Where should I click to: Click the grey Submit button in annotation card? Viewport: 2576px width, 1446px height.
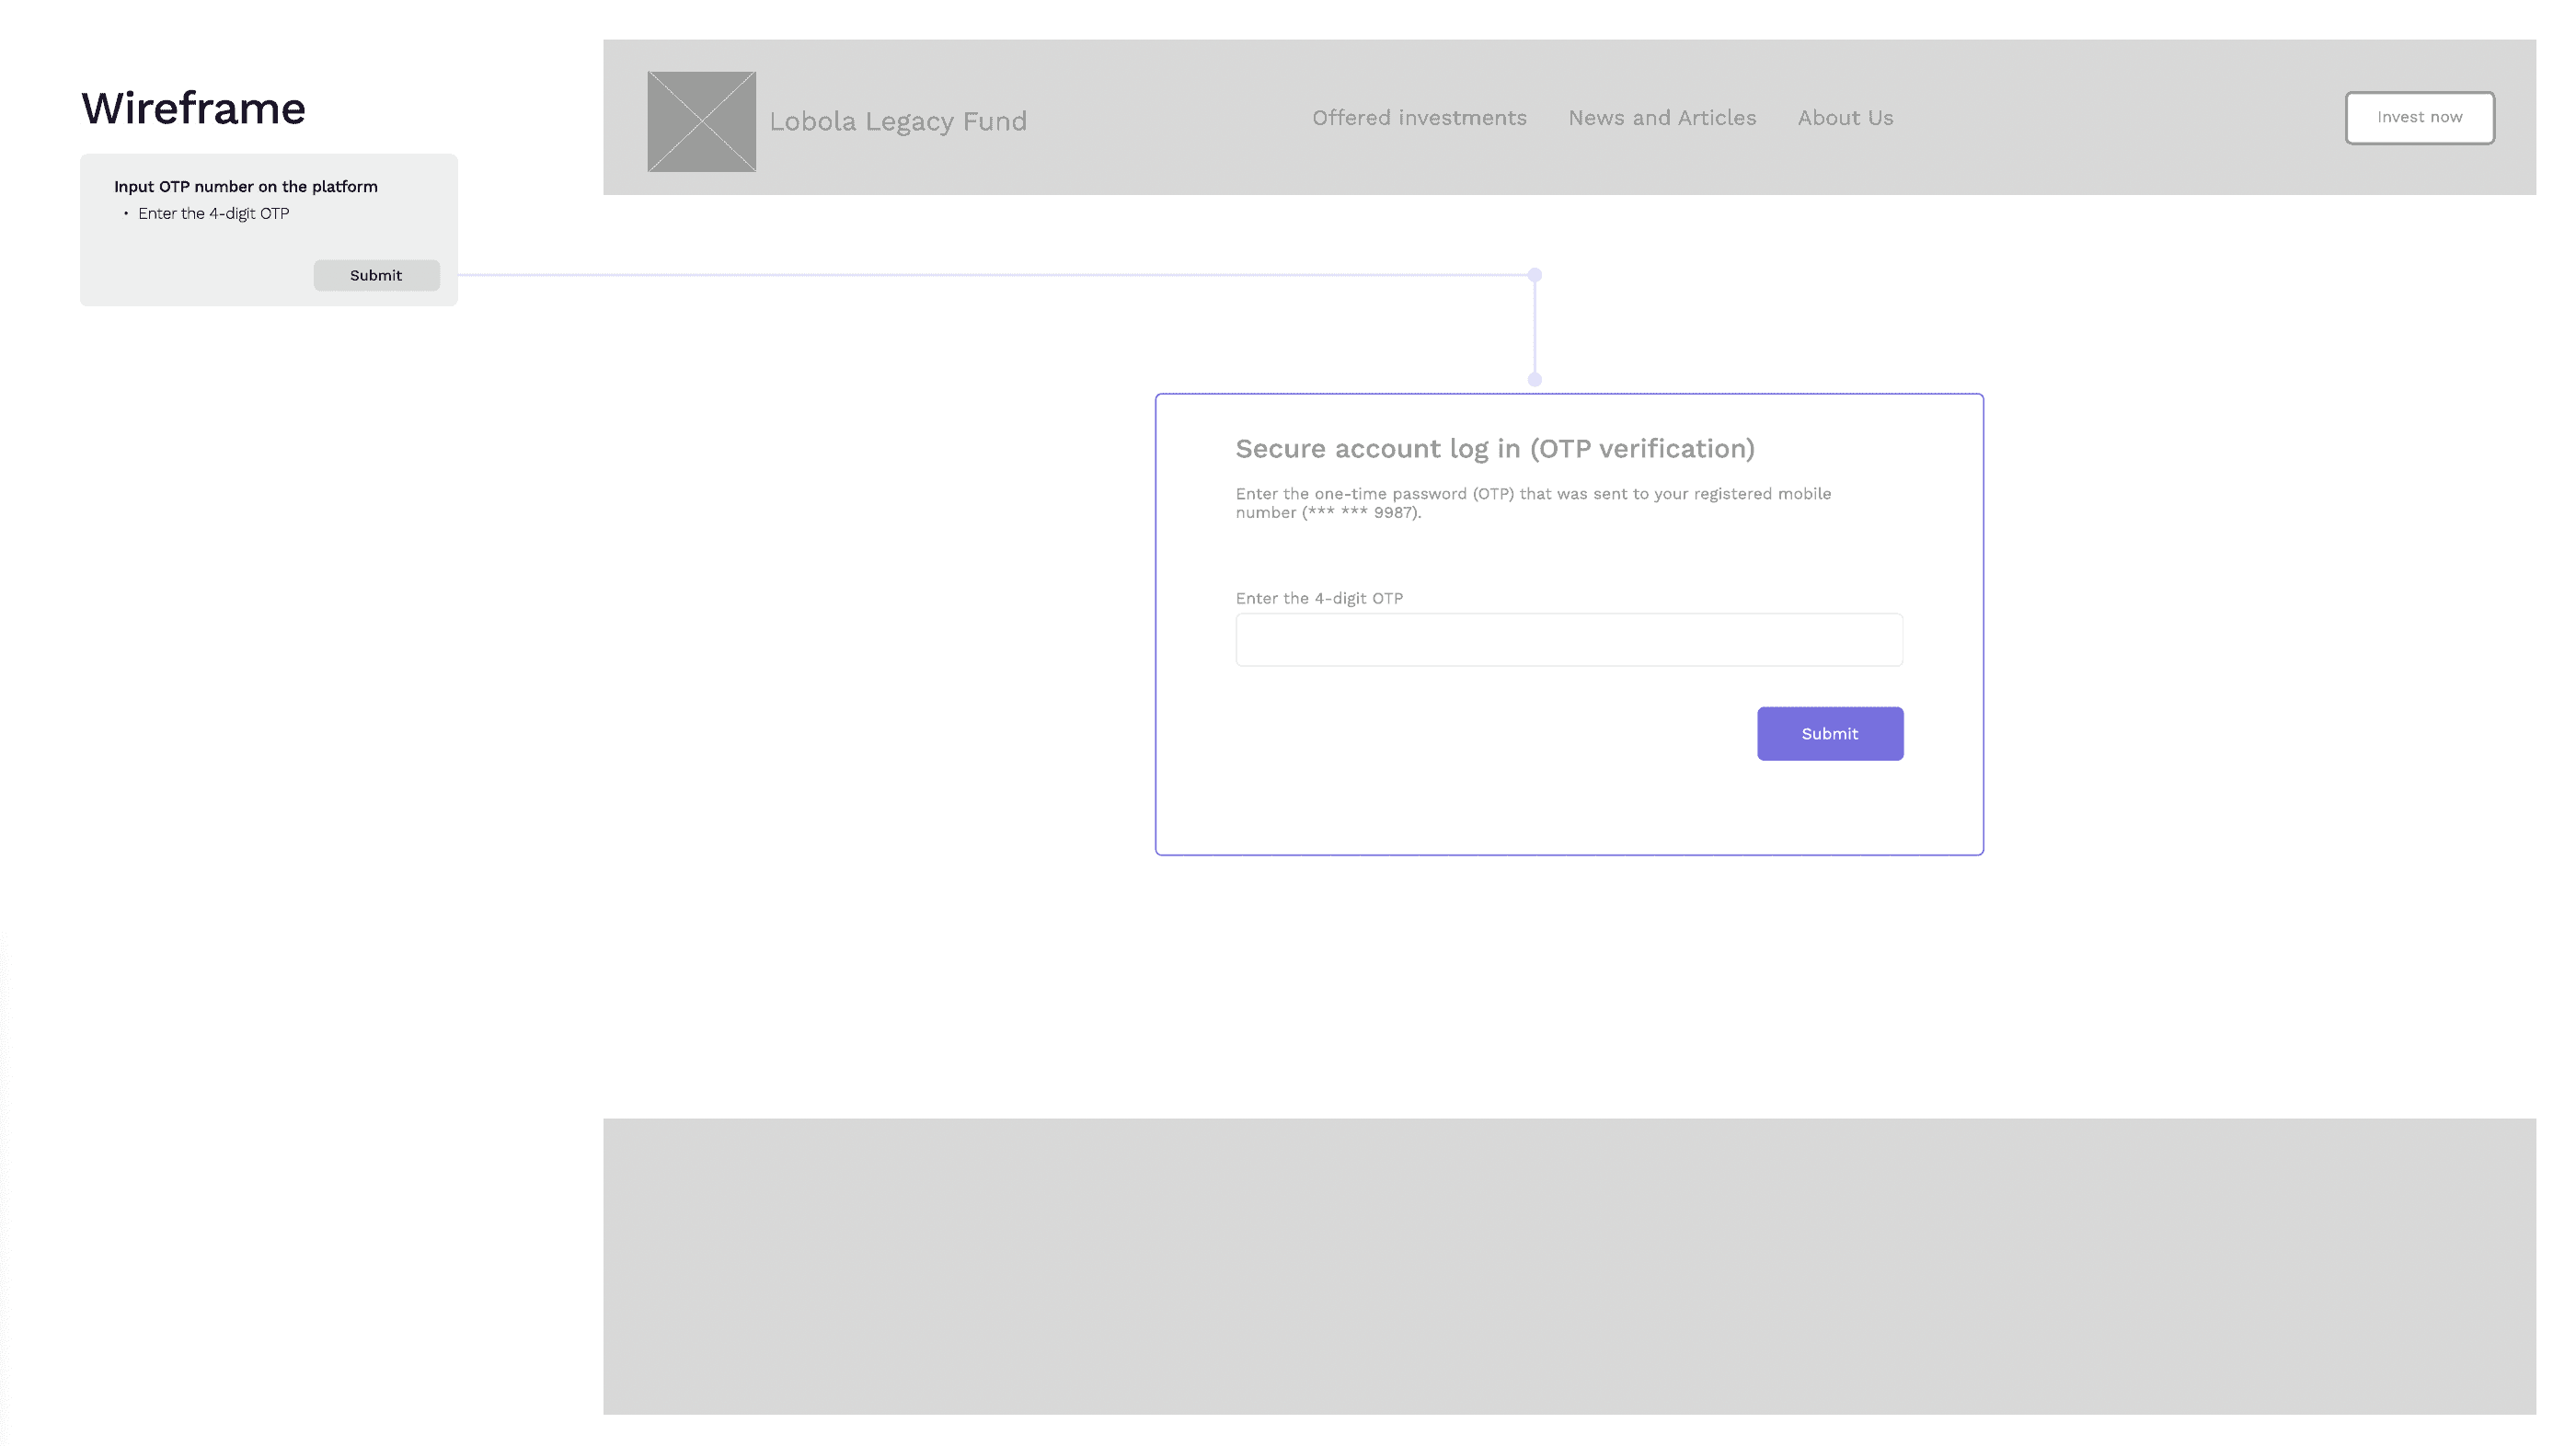pyautogui.click(x=376, y=275)
